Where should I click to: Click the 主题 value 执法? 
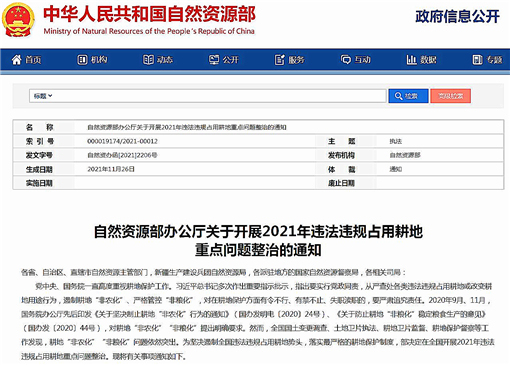(396, 141)
